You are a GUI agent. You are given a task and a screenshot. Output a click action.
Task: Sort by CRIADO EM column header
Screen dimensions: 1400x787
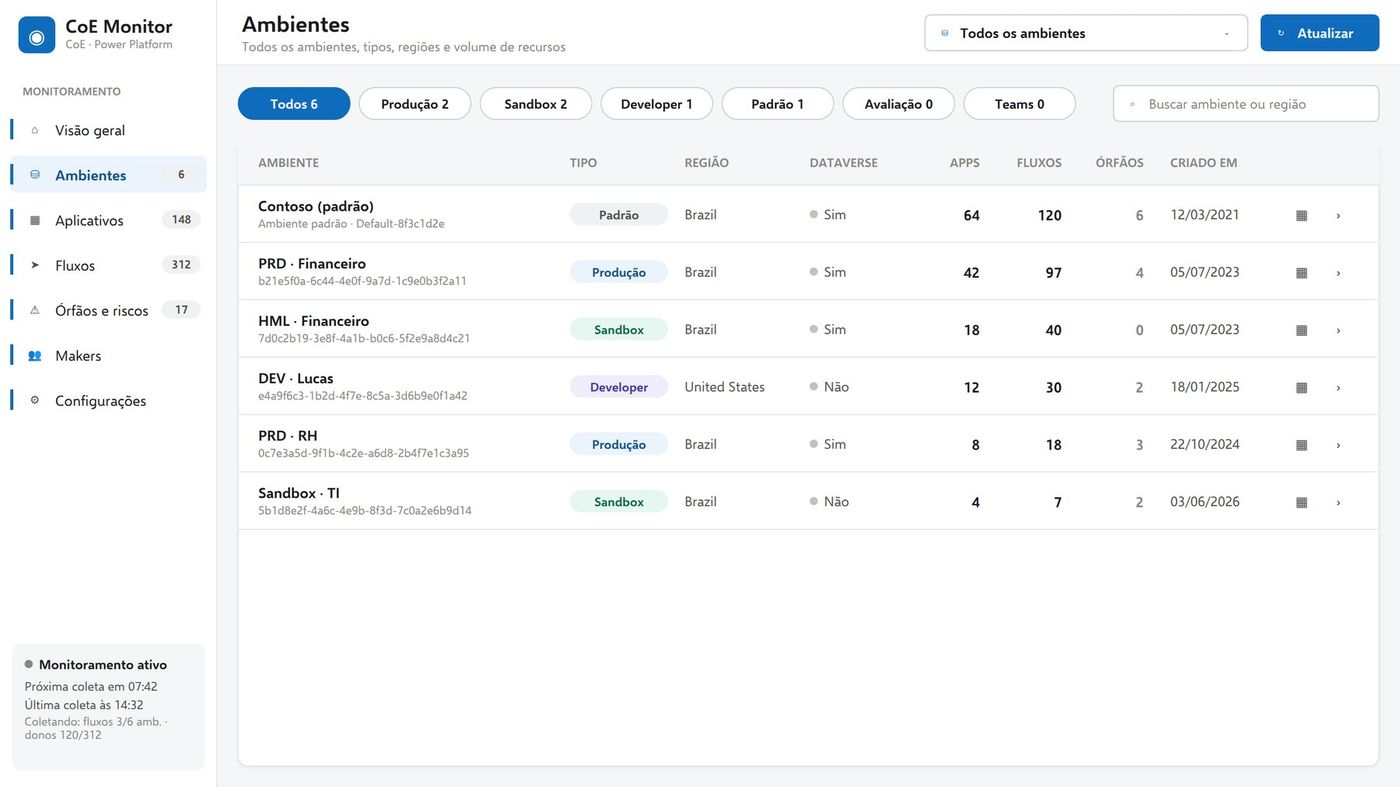tap(1204, 163)
